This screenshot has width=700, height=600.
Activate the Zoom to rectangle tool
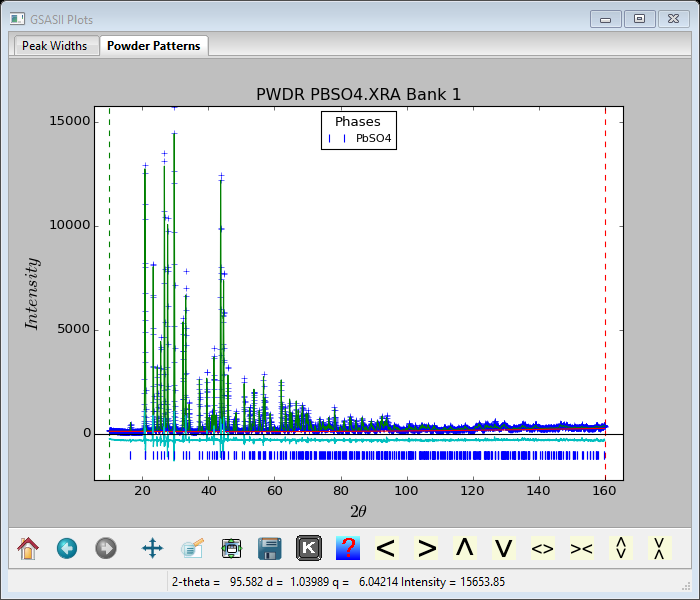[192, 548]
